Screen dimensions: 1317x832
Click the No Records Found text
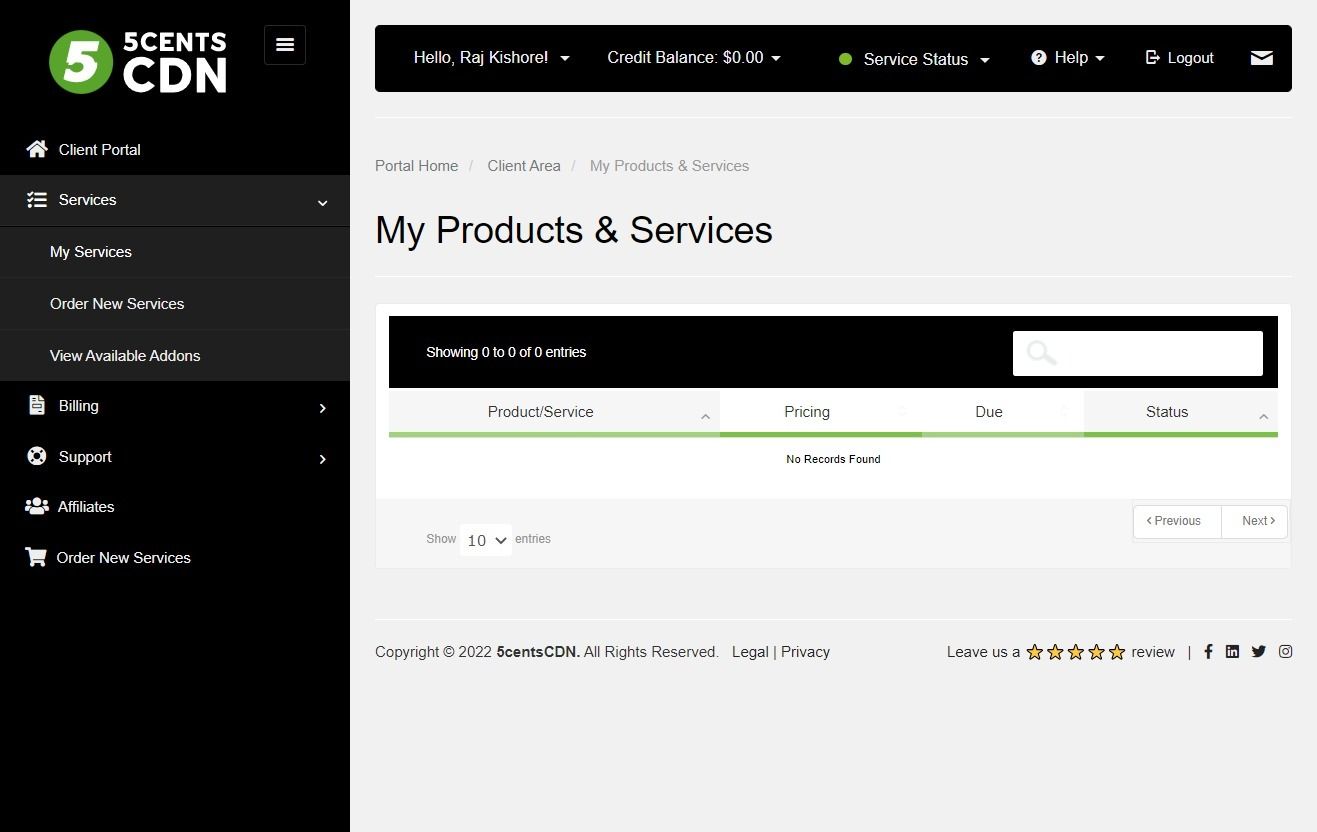[x=833, y=459]
